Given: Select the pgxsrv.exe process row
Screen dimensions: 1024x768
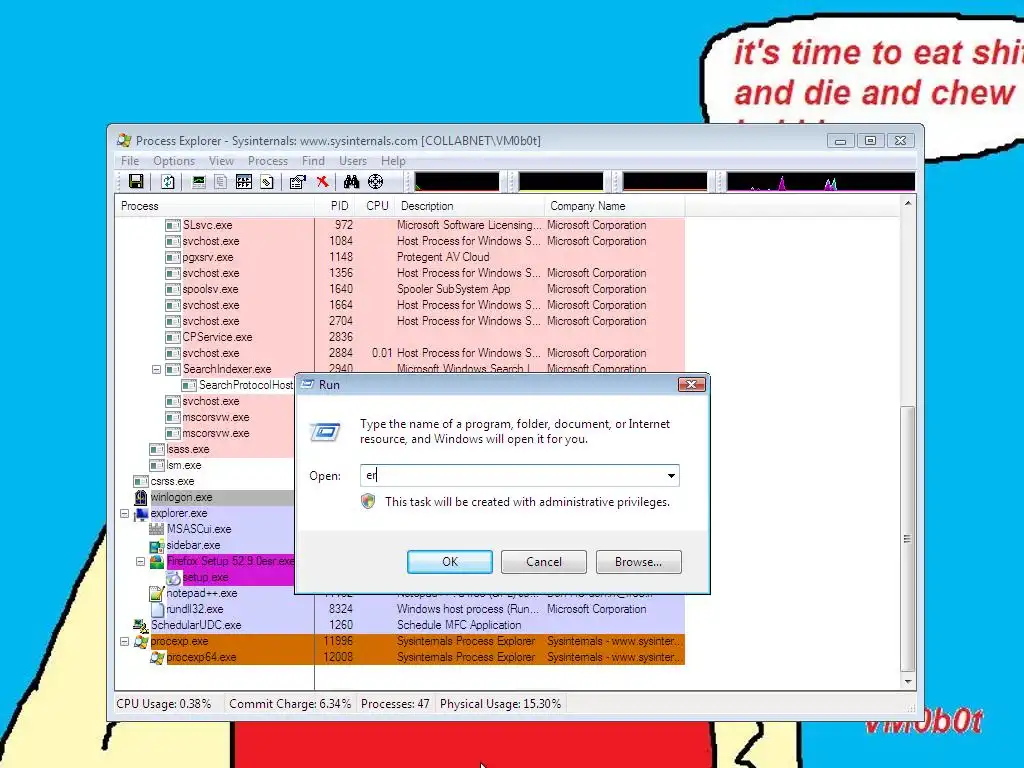Looking at the screenshot, I should point(400,257).
